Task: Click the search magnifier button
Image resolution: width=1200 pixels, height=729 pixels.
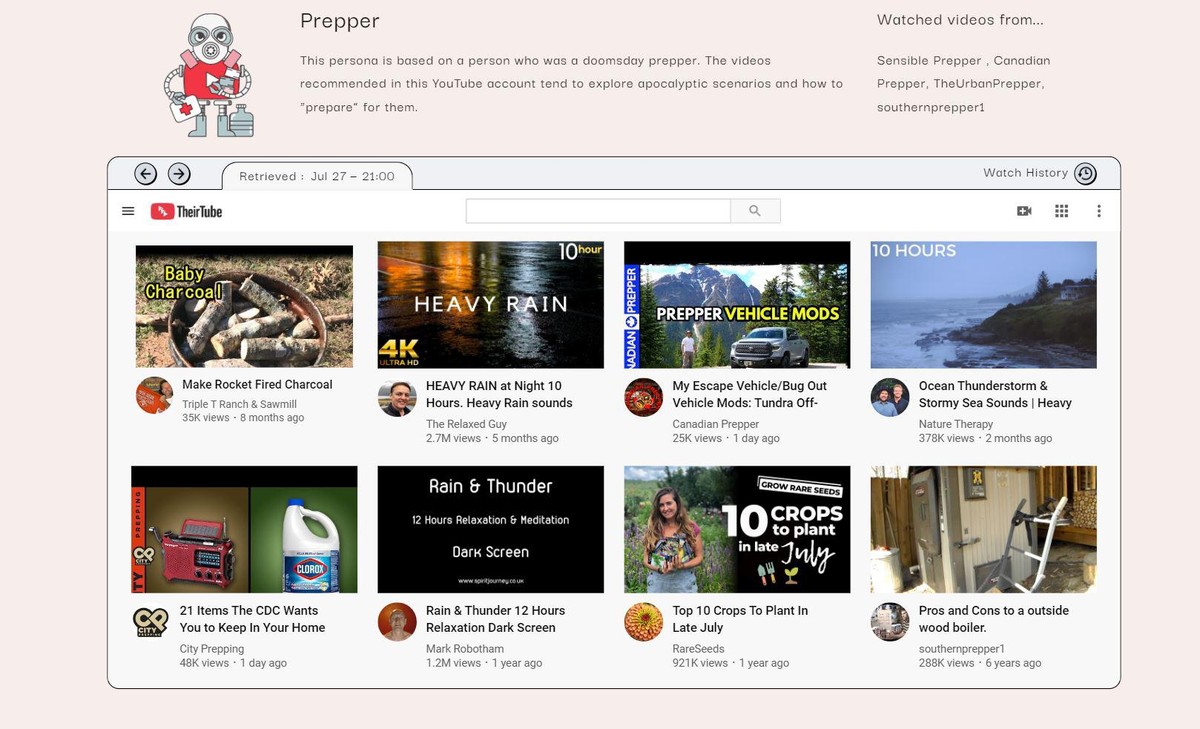Action: tap(755, 211)
